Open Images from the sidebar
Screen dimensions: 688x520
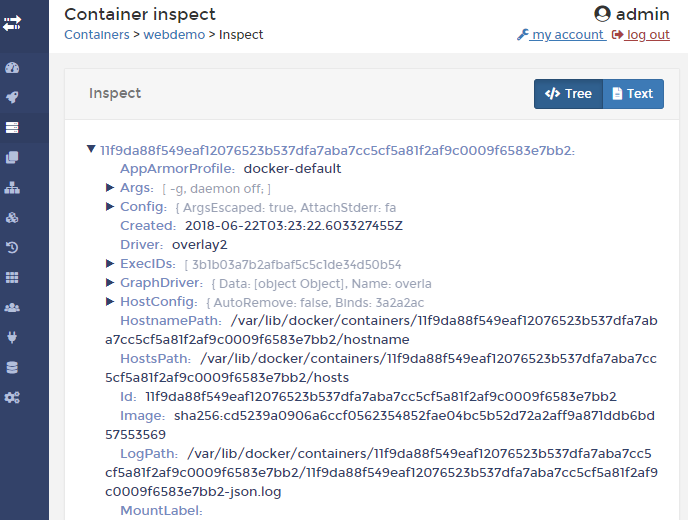pyautogui.click(x=12, y=158)
